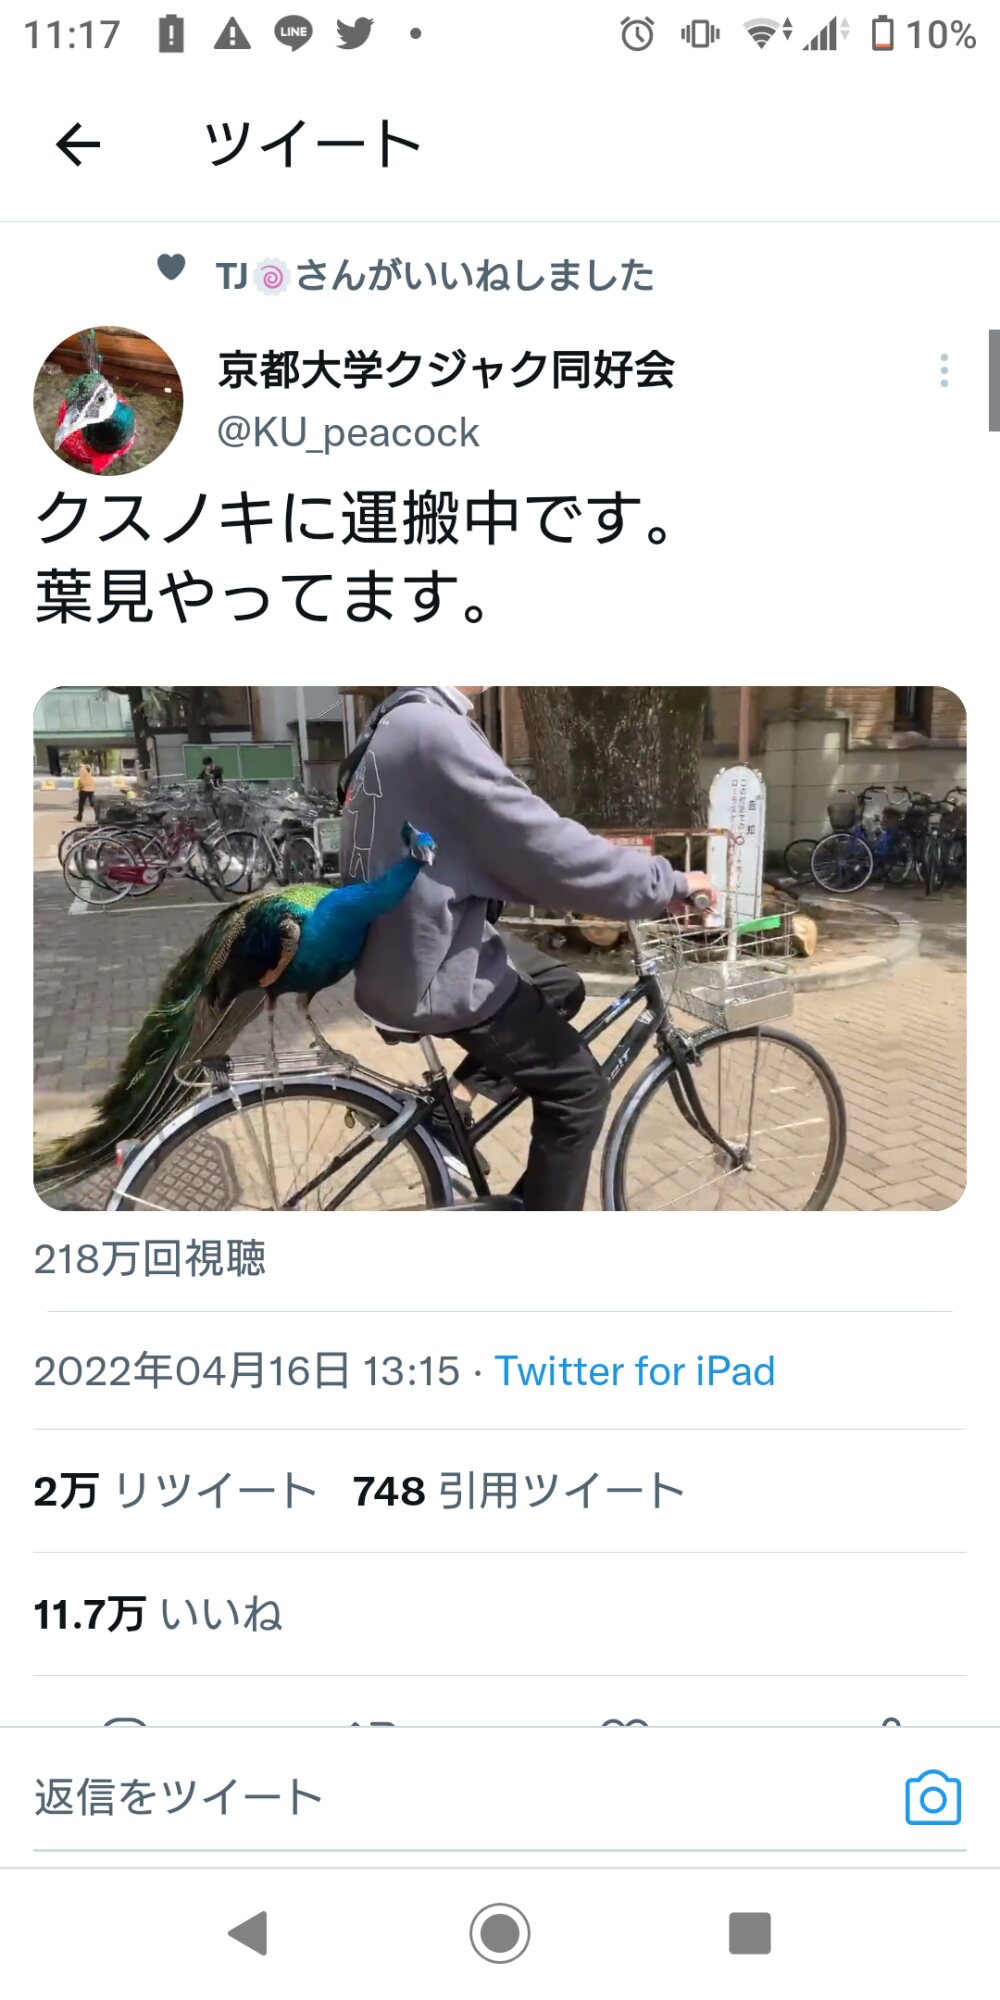Screen dimensions: 1000x2000
Task: Tap the heart icon beside liked notice
Action: point(171,267)
